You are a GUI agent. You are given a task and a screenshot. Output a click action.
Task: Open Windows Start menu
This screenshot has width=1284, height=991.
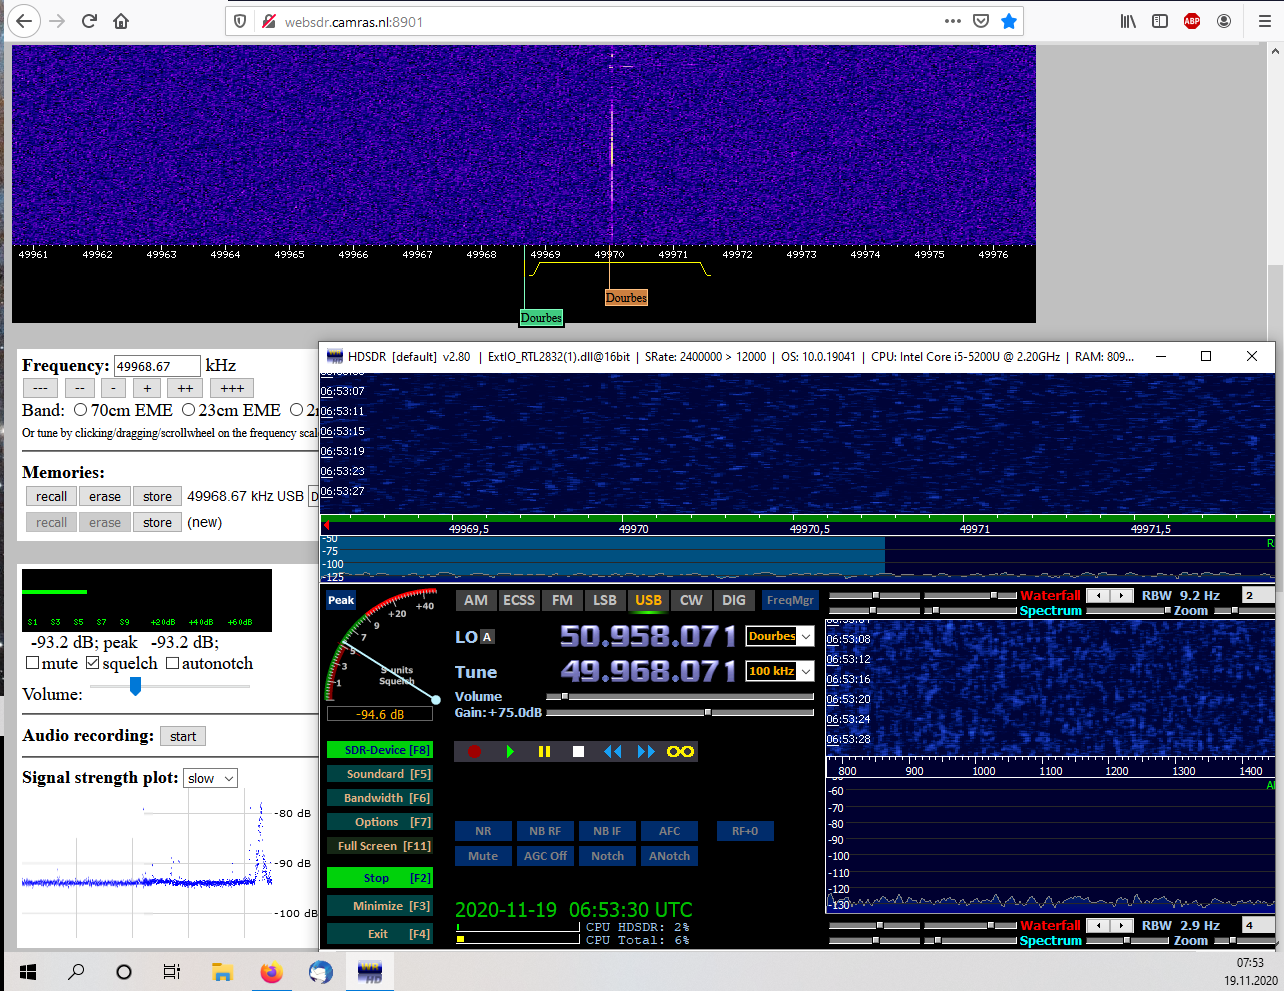point(28,971)
